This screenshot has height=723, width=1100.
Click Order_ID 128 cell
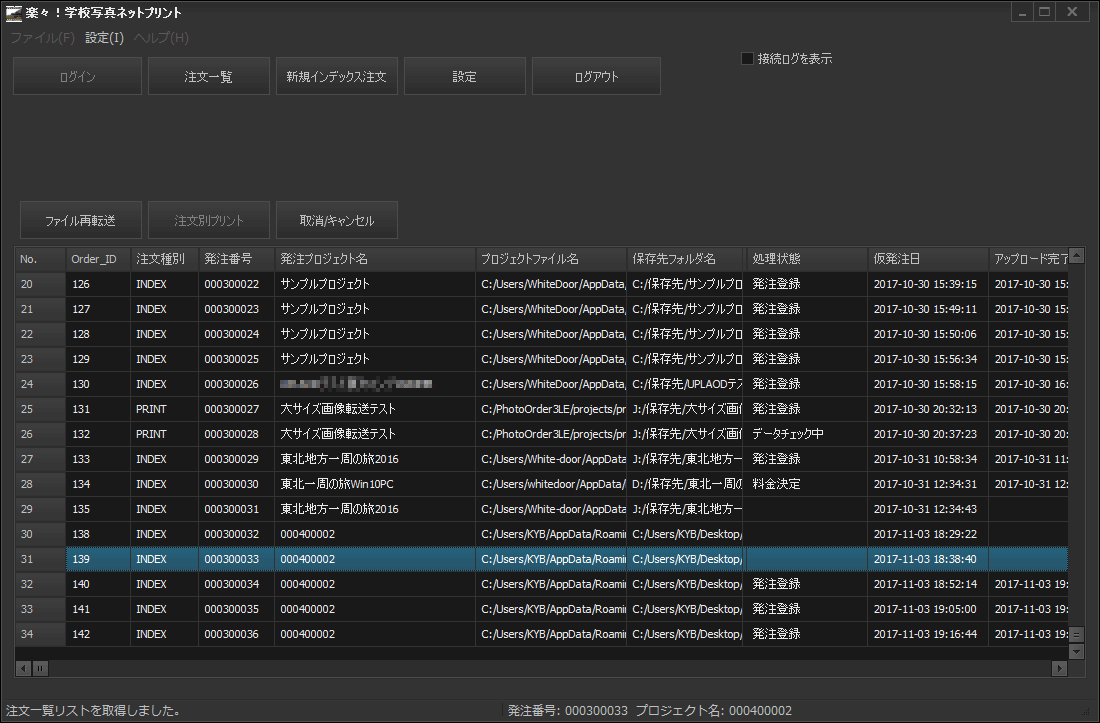(x=98, y=334)
